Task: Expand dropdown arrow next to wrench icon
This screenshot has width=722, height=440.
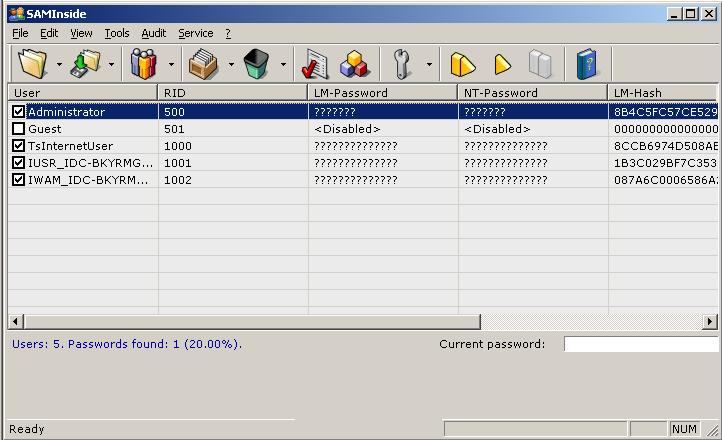Action: pyautogui.click(x=429, y=64)
